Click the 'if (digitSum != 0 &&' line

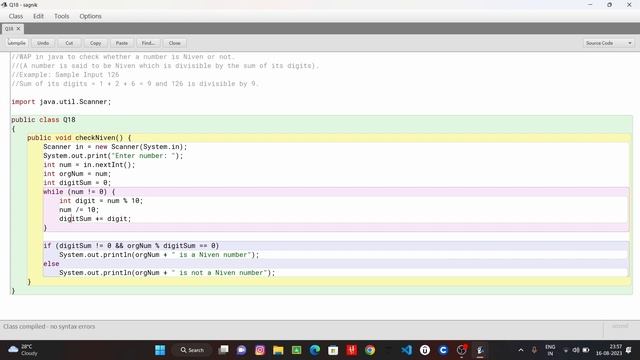(131, 245)
